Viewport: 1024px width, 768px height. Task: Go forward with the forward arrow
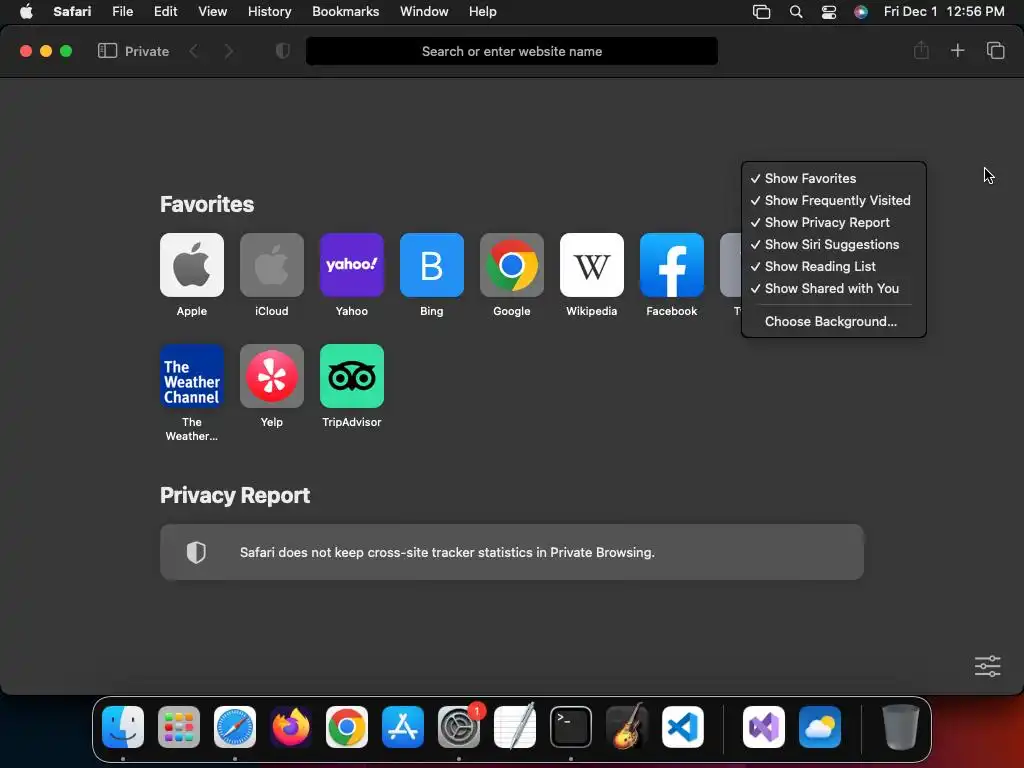[x=228, y=51]
